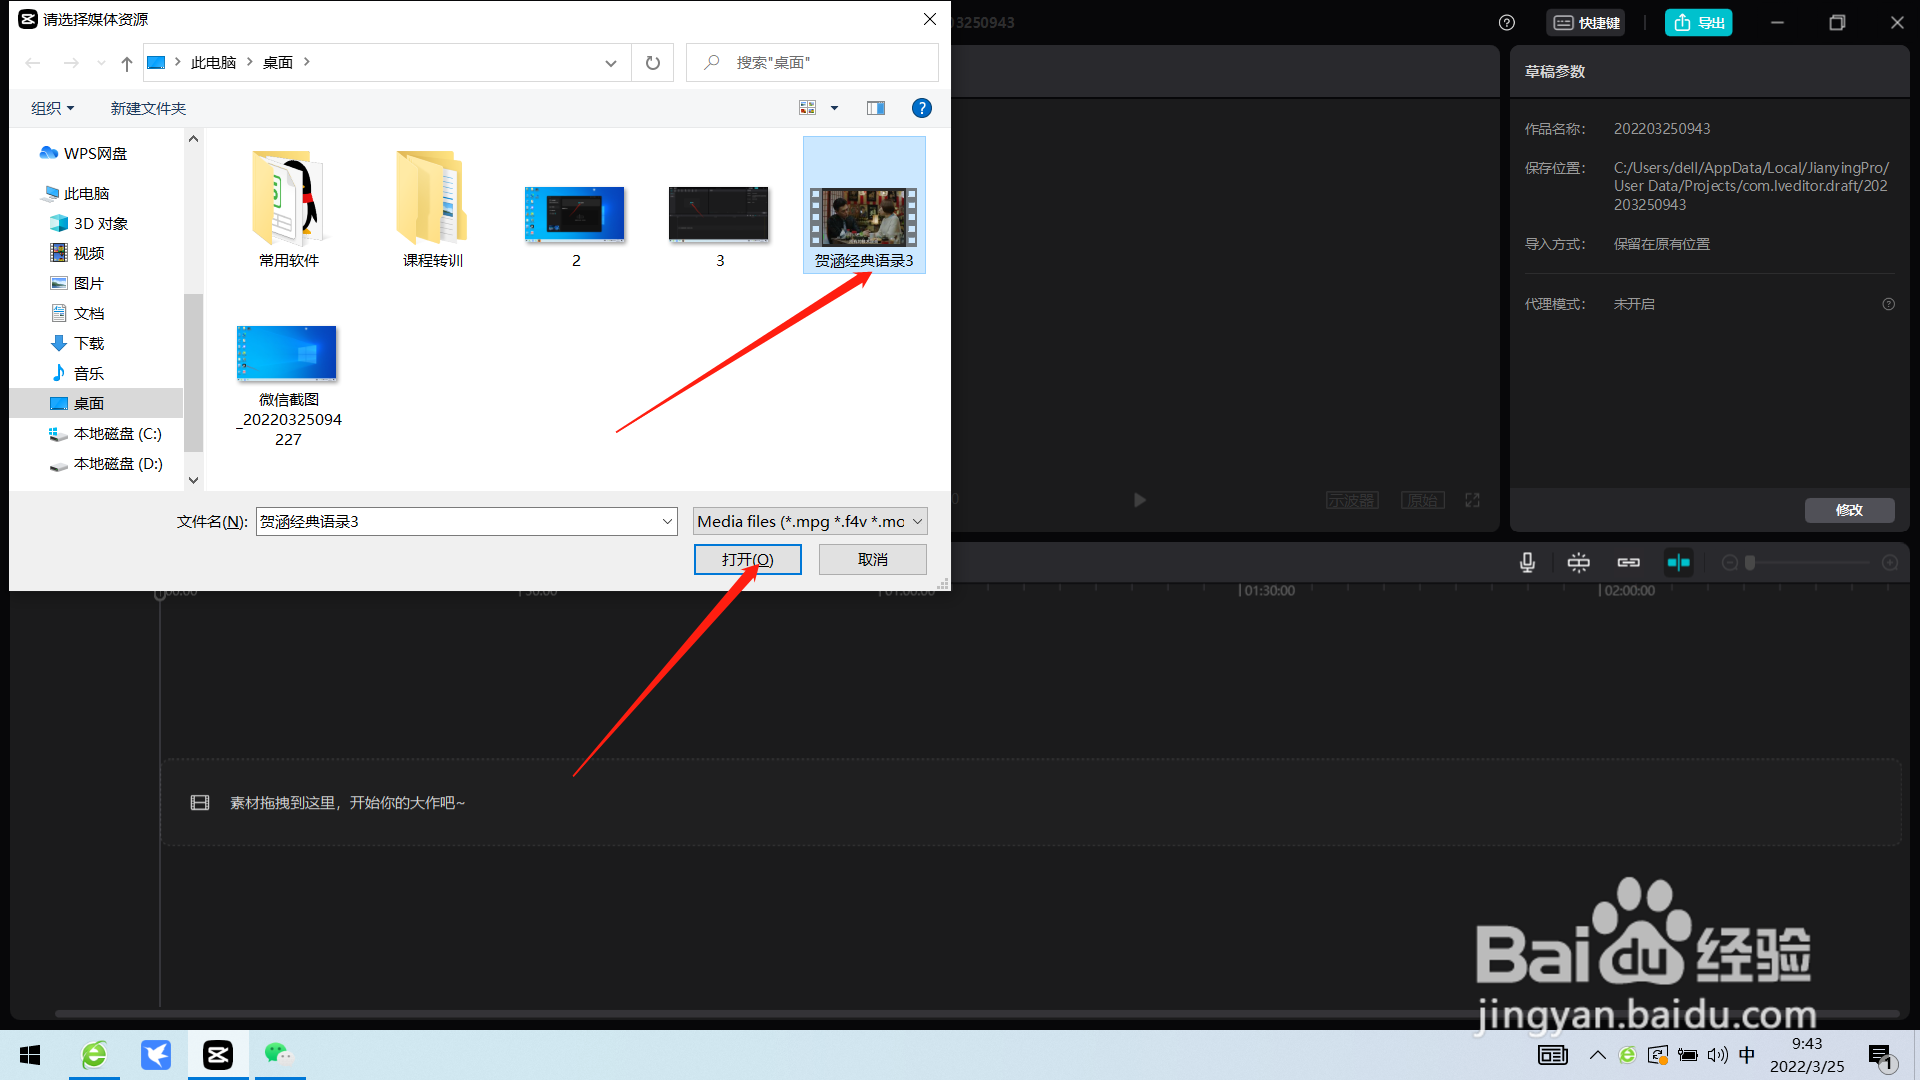Click the 修改 button in draft panel
1920x1080 pixels.
point(1848,510)
